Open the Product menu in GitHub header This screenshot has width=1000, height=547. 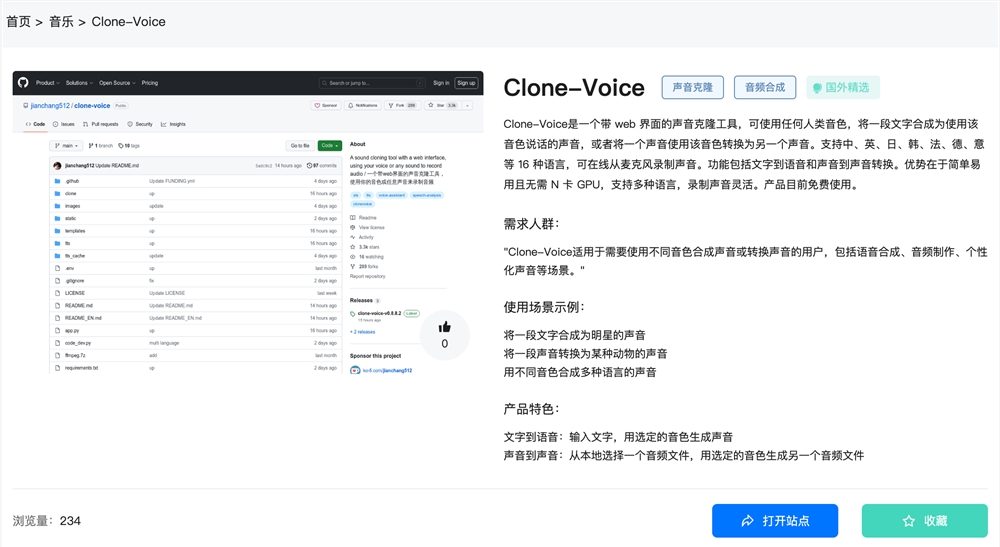pyautogui.click(x=47, y=83)
